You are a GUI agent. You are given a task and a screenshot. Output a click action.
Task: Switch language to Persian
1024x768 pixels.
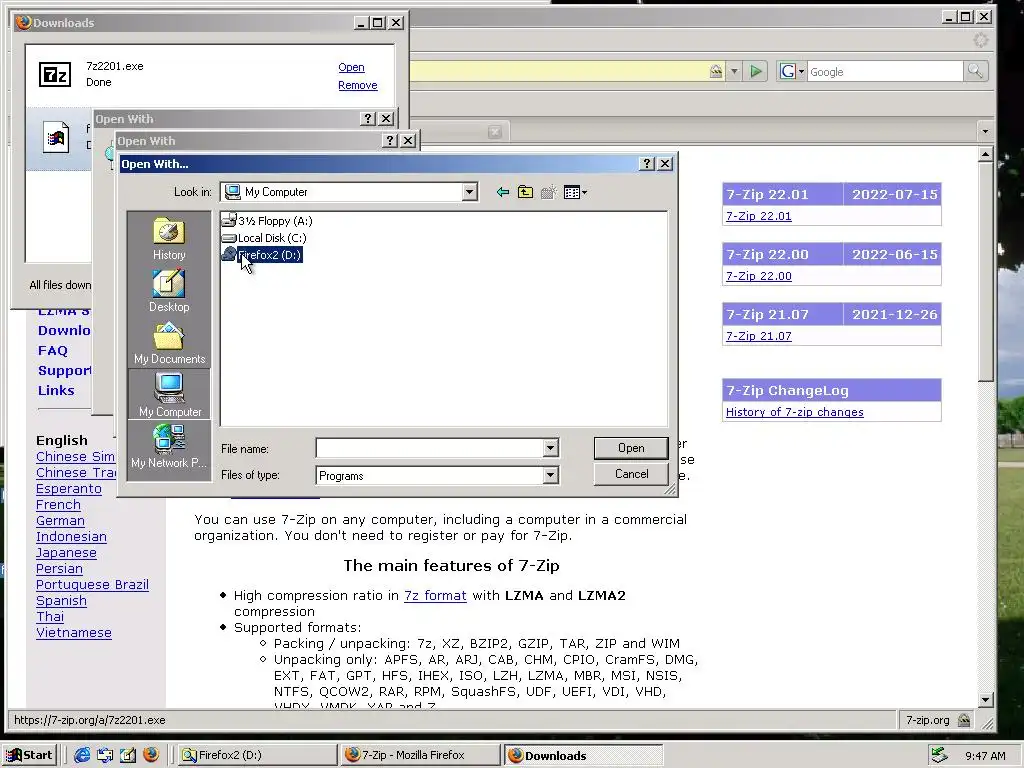click(59, 569)
